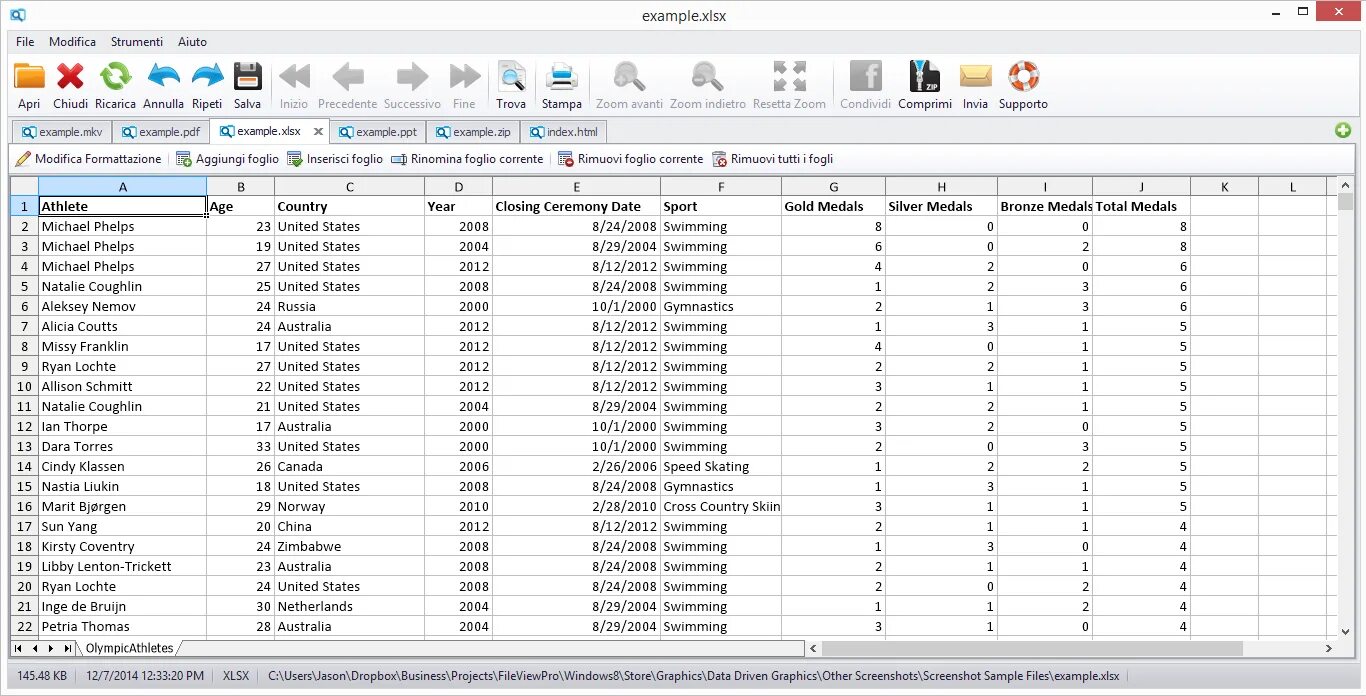The width and height of the screenshot is (1366, 696).
Task: Open the Trova search tool
Action: coord(511,76)
